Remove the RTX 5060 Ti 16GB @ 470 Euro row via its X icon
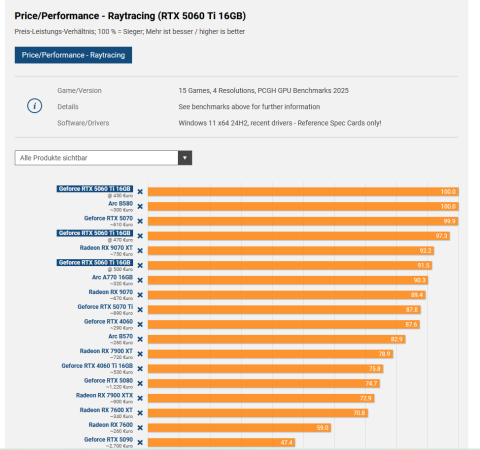Viewport: 480px width, 450px height. (x=140, y=236)
